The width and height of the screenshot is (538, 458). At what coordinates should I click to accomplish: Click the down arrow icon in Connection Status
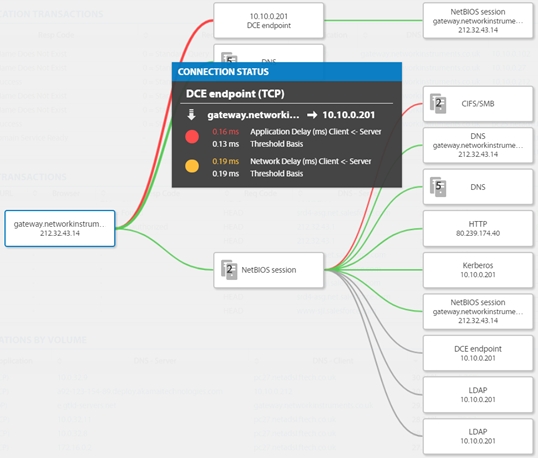pyautogui.click(x=191, y=115)
